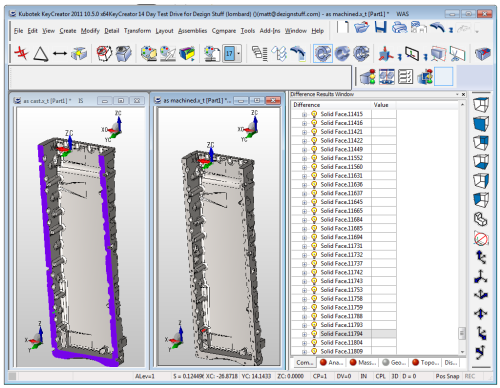Click the blank pale-blue toolbar button
Image resolution: width=500 pixels, height=388 pixels.
tap(444, 77)
